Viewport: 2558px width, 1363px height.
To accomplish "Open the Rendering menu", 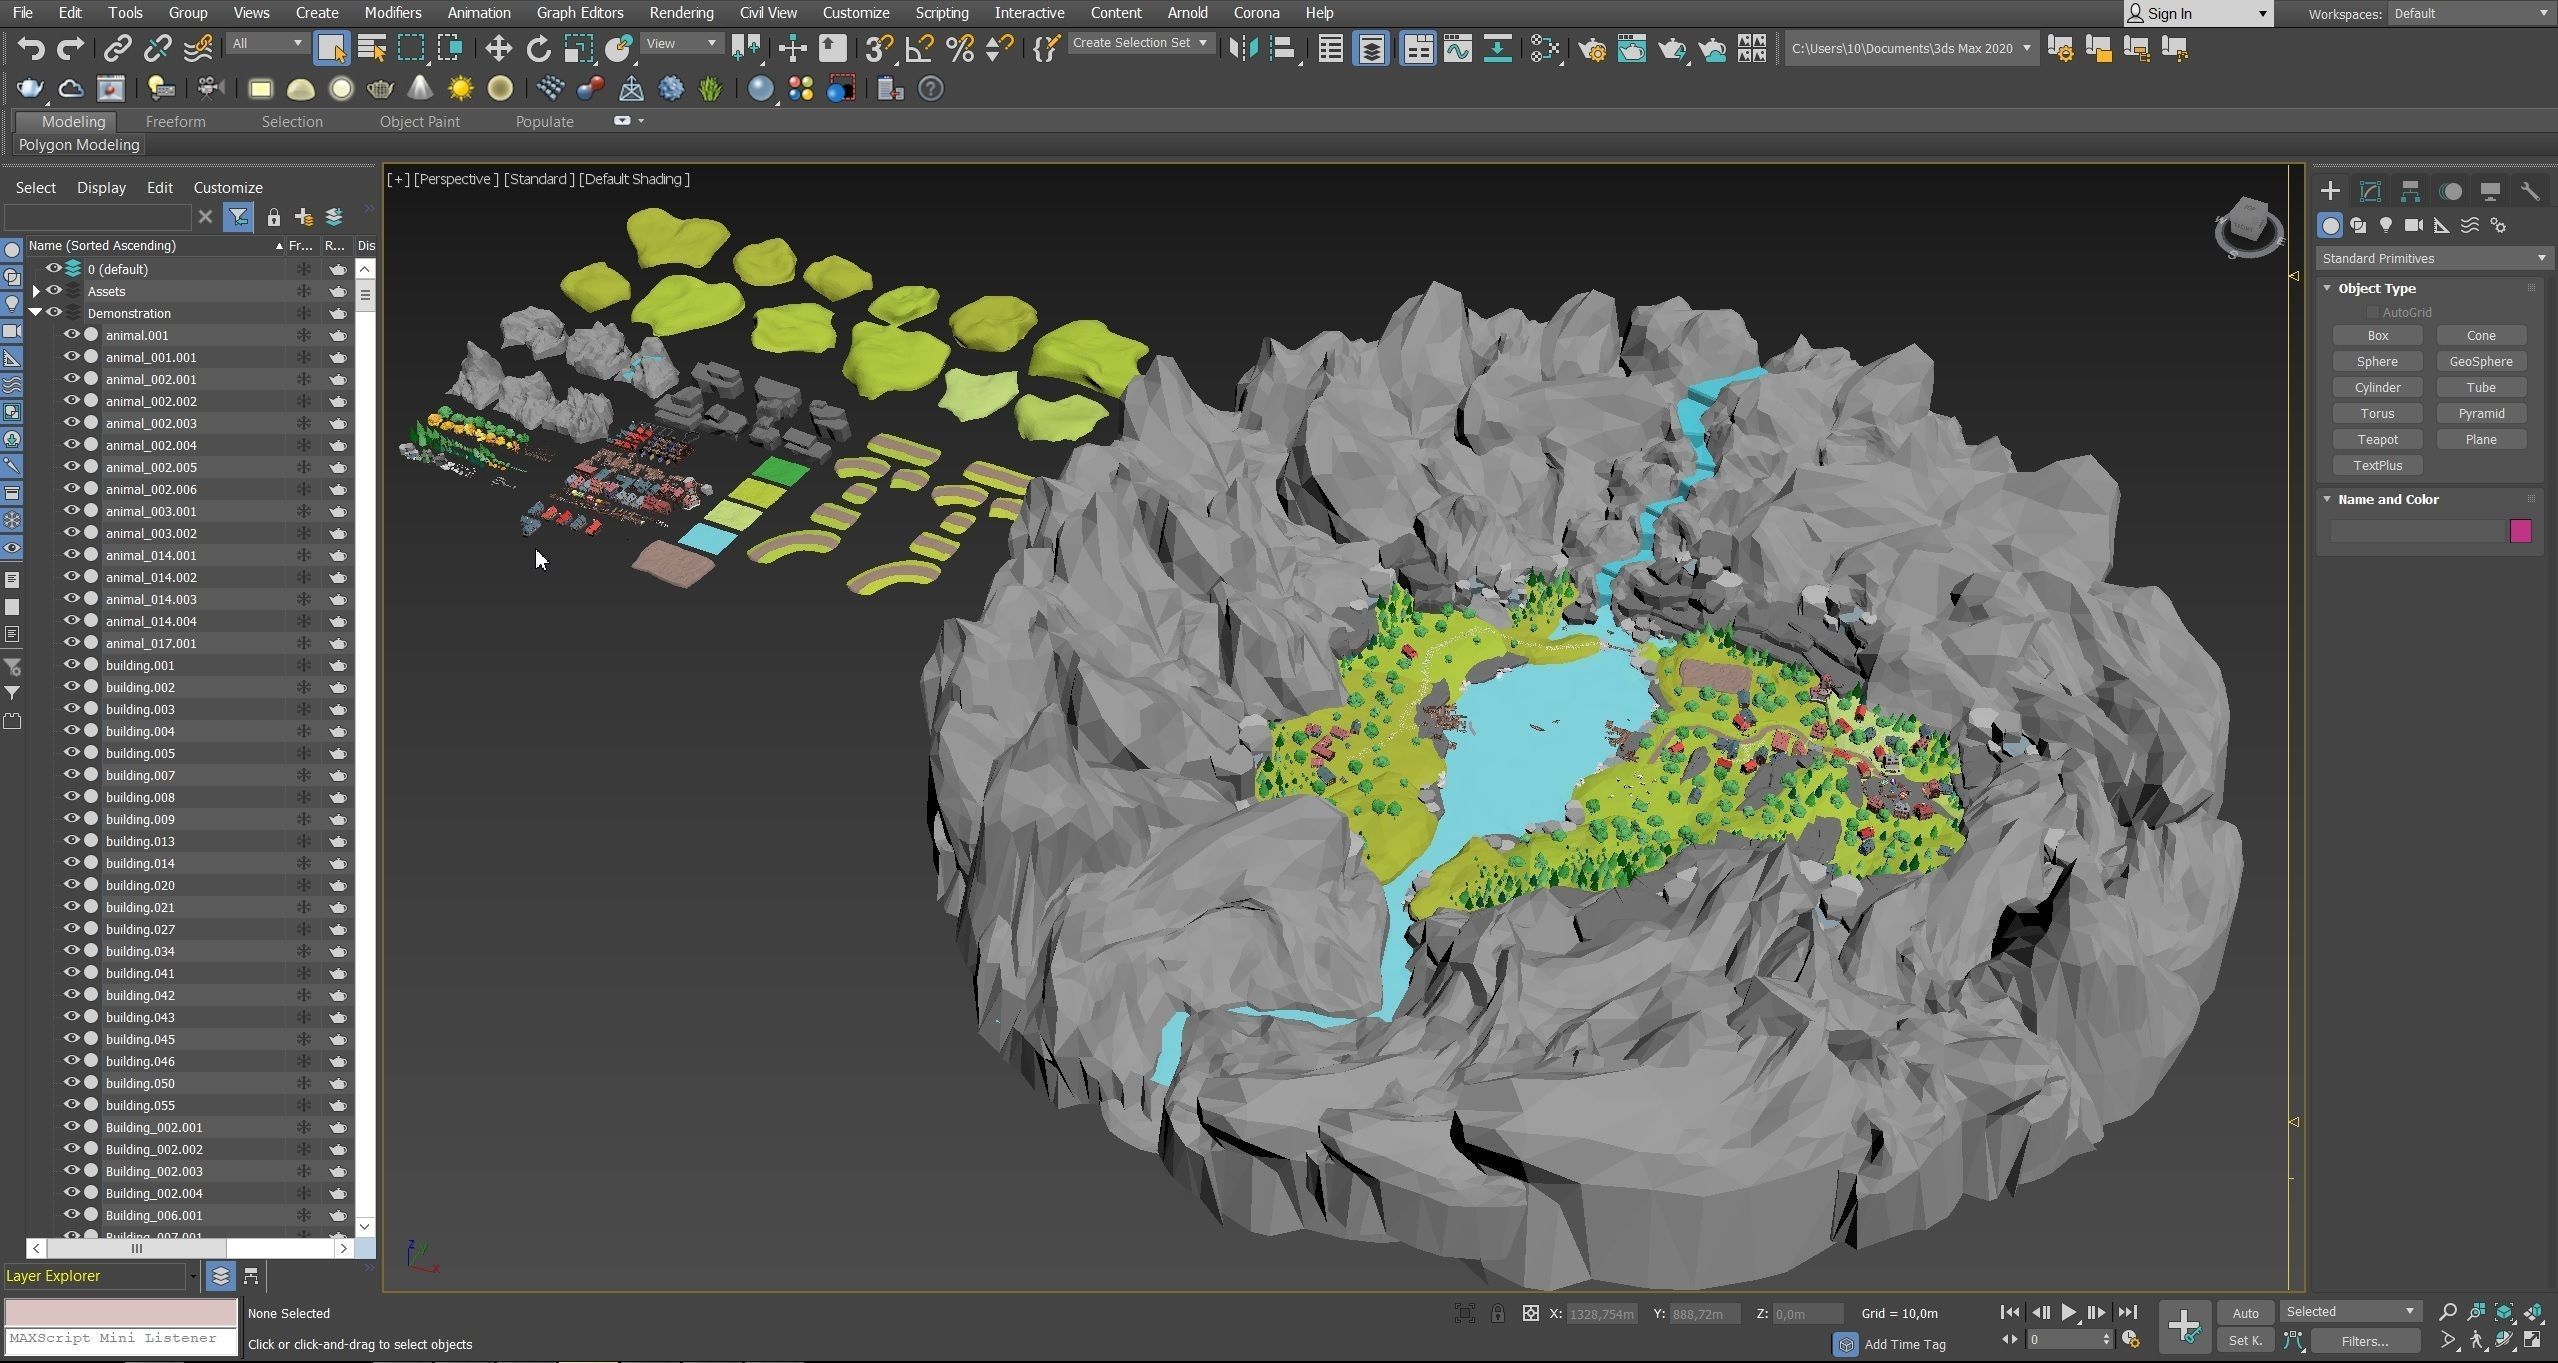I will point(680,13).
